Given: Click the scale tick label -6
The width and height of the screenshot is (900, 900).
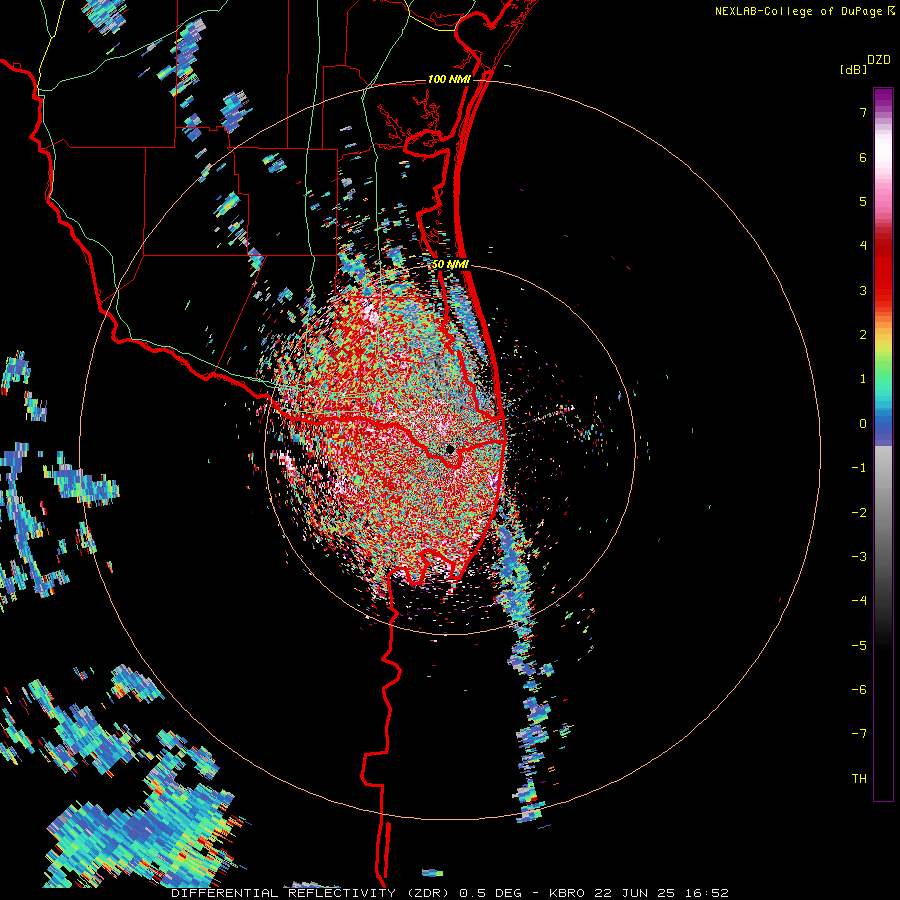Looking at the screenshot, I should (x=859, y=690).
